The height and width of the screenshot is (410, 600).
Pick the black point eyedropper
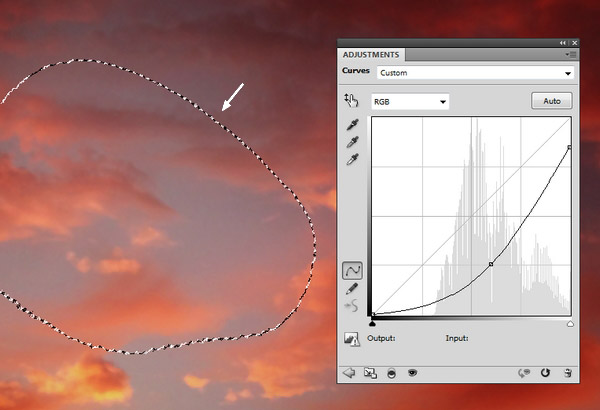pyautogui.click(x=351, y=124)
